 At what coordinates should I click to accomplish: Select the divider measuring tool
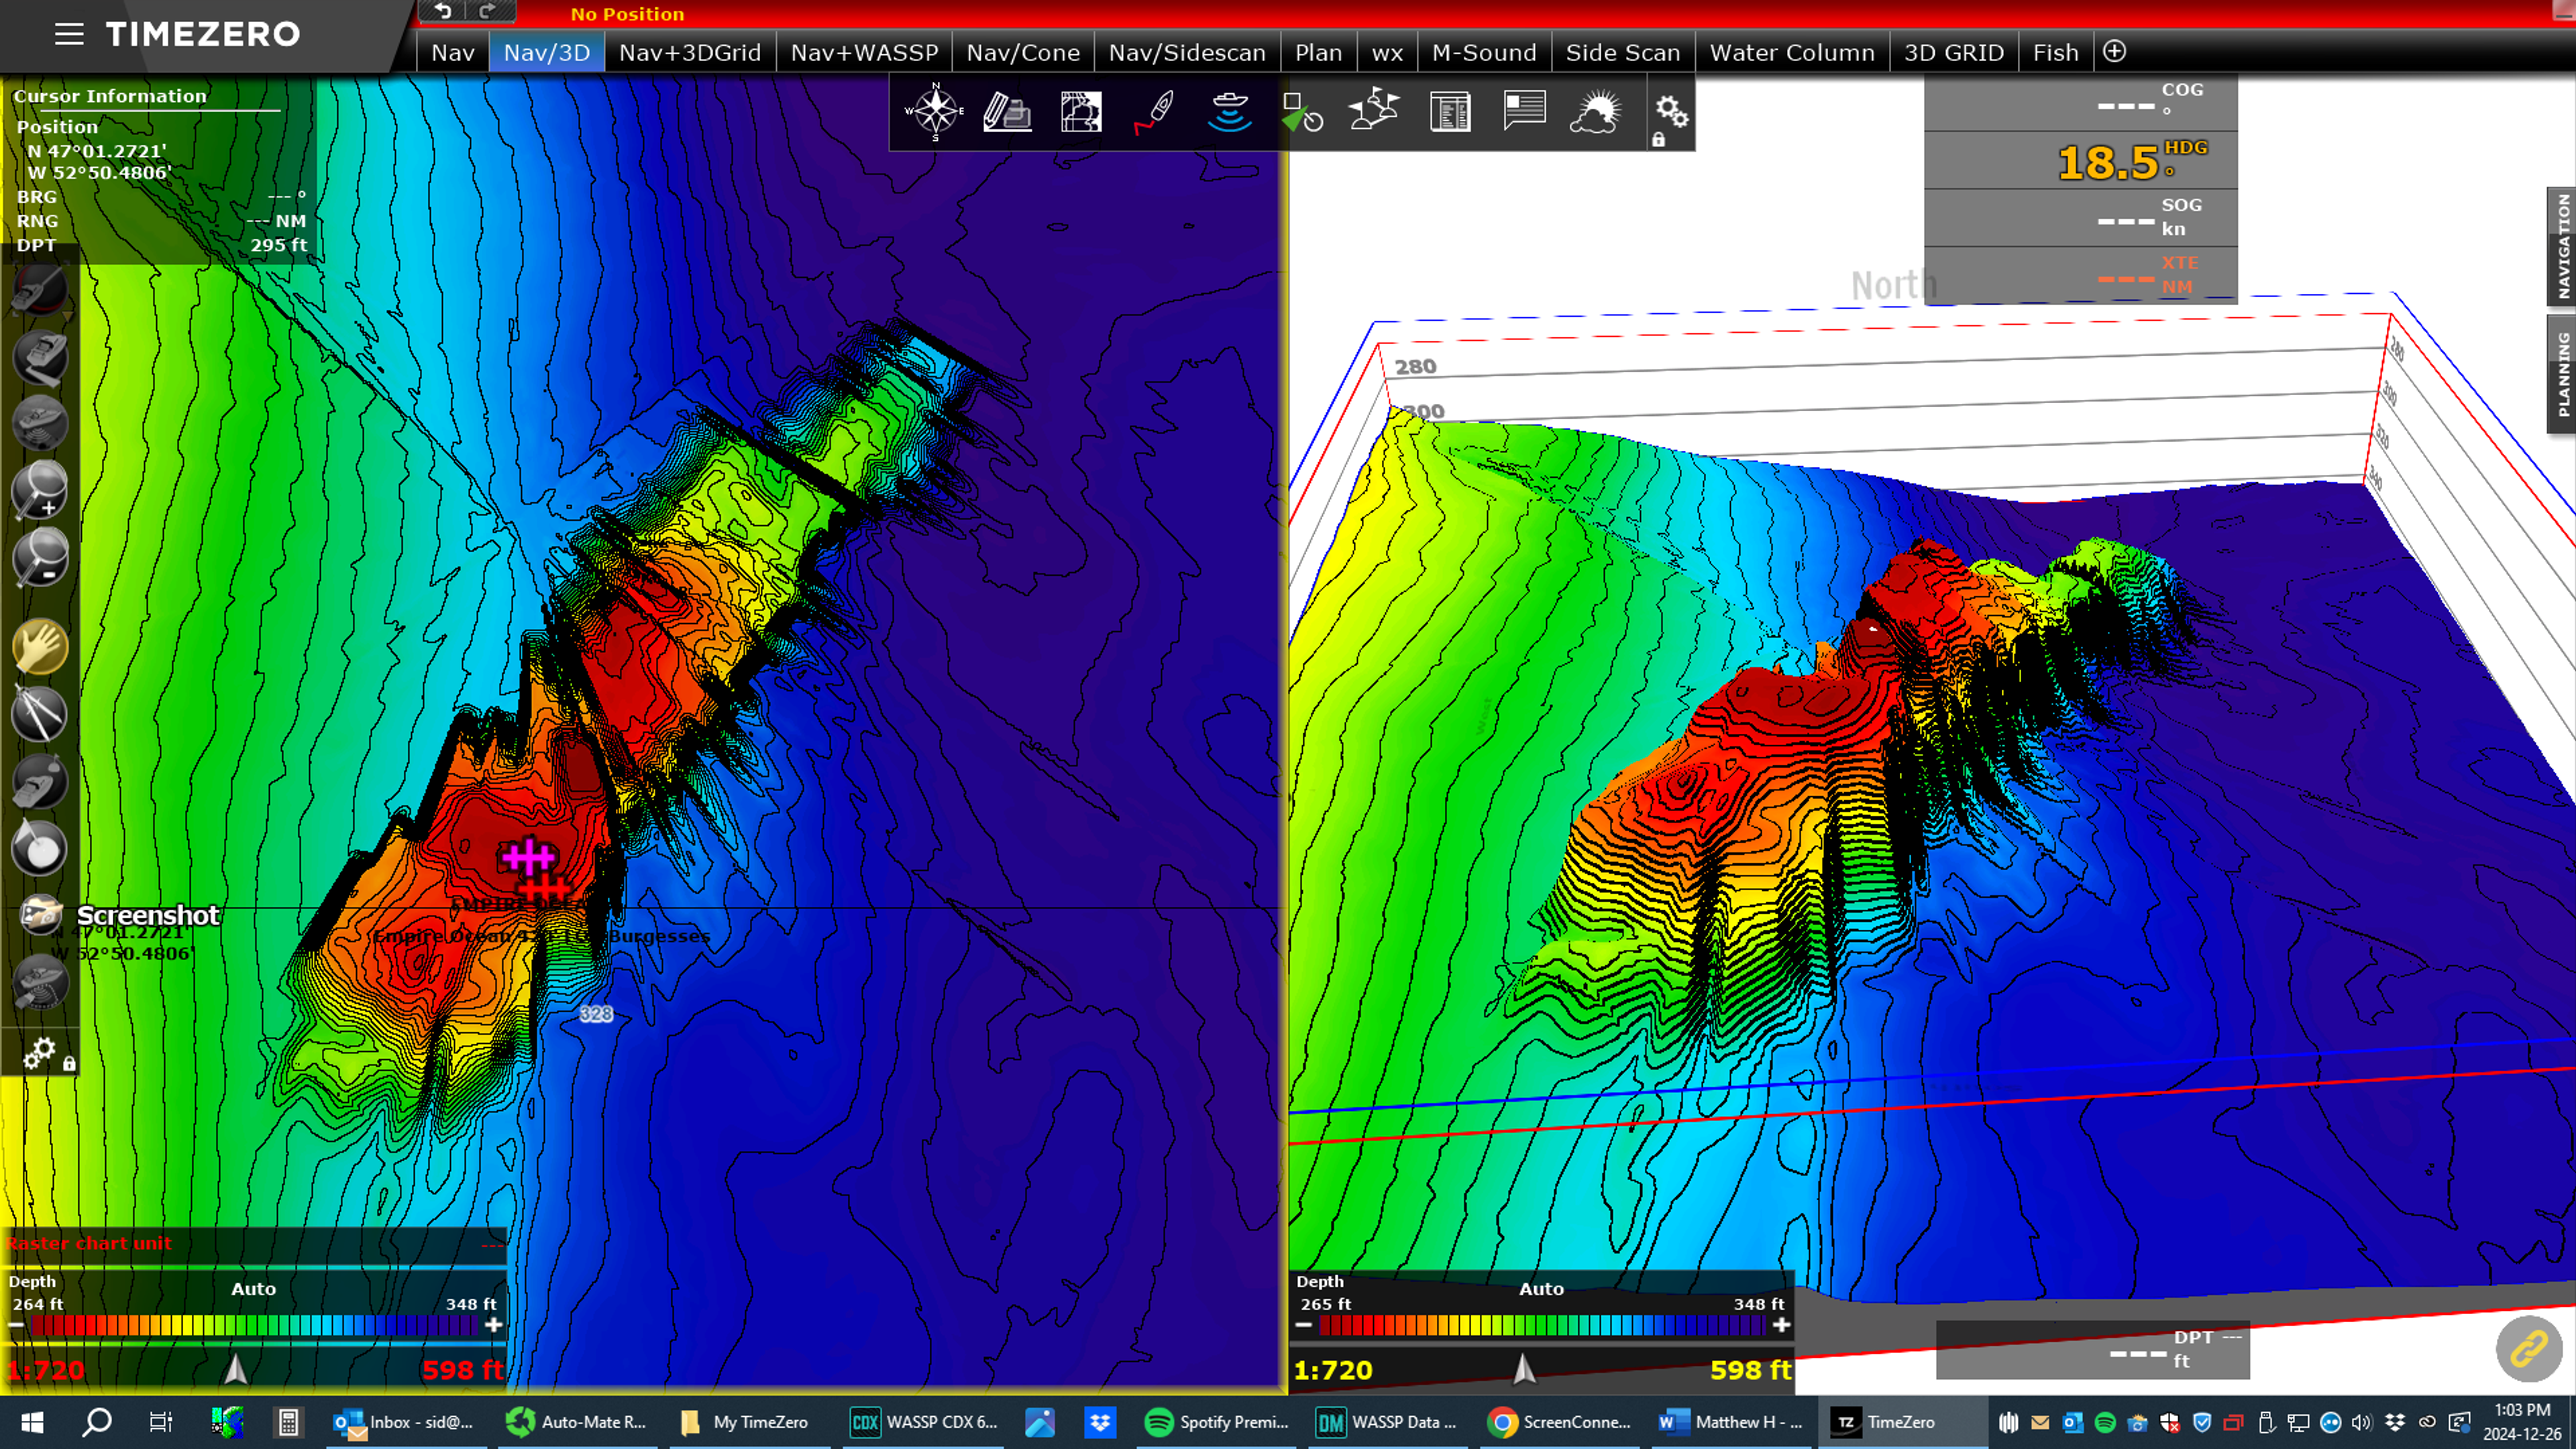click(x=40, y=714)
